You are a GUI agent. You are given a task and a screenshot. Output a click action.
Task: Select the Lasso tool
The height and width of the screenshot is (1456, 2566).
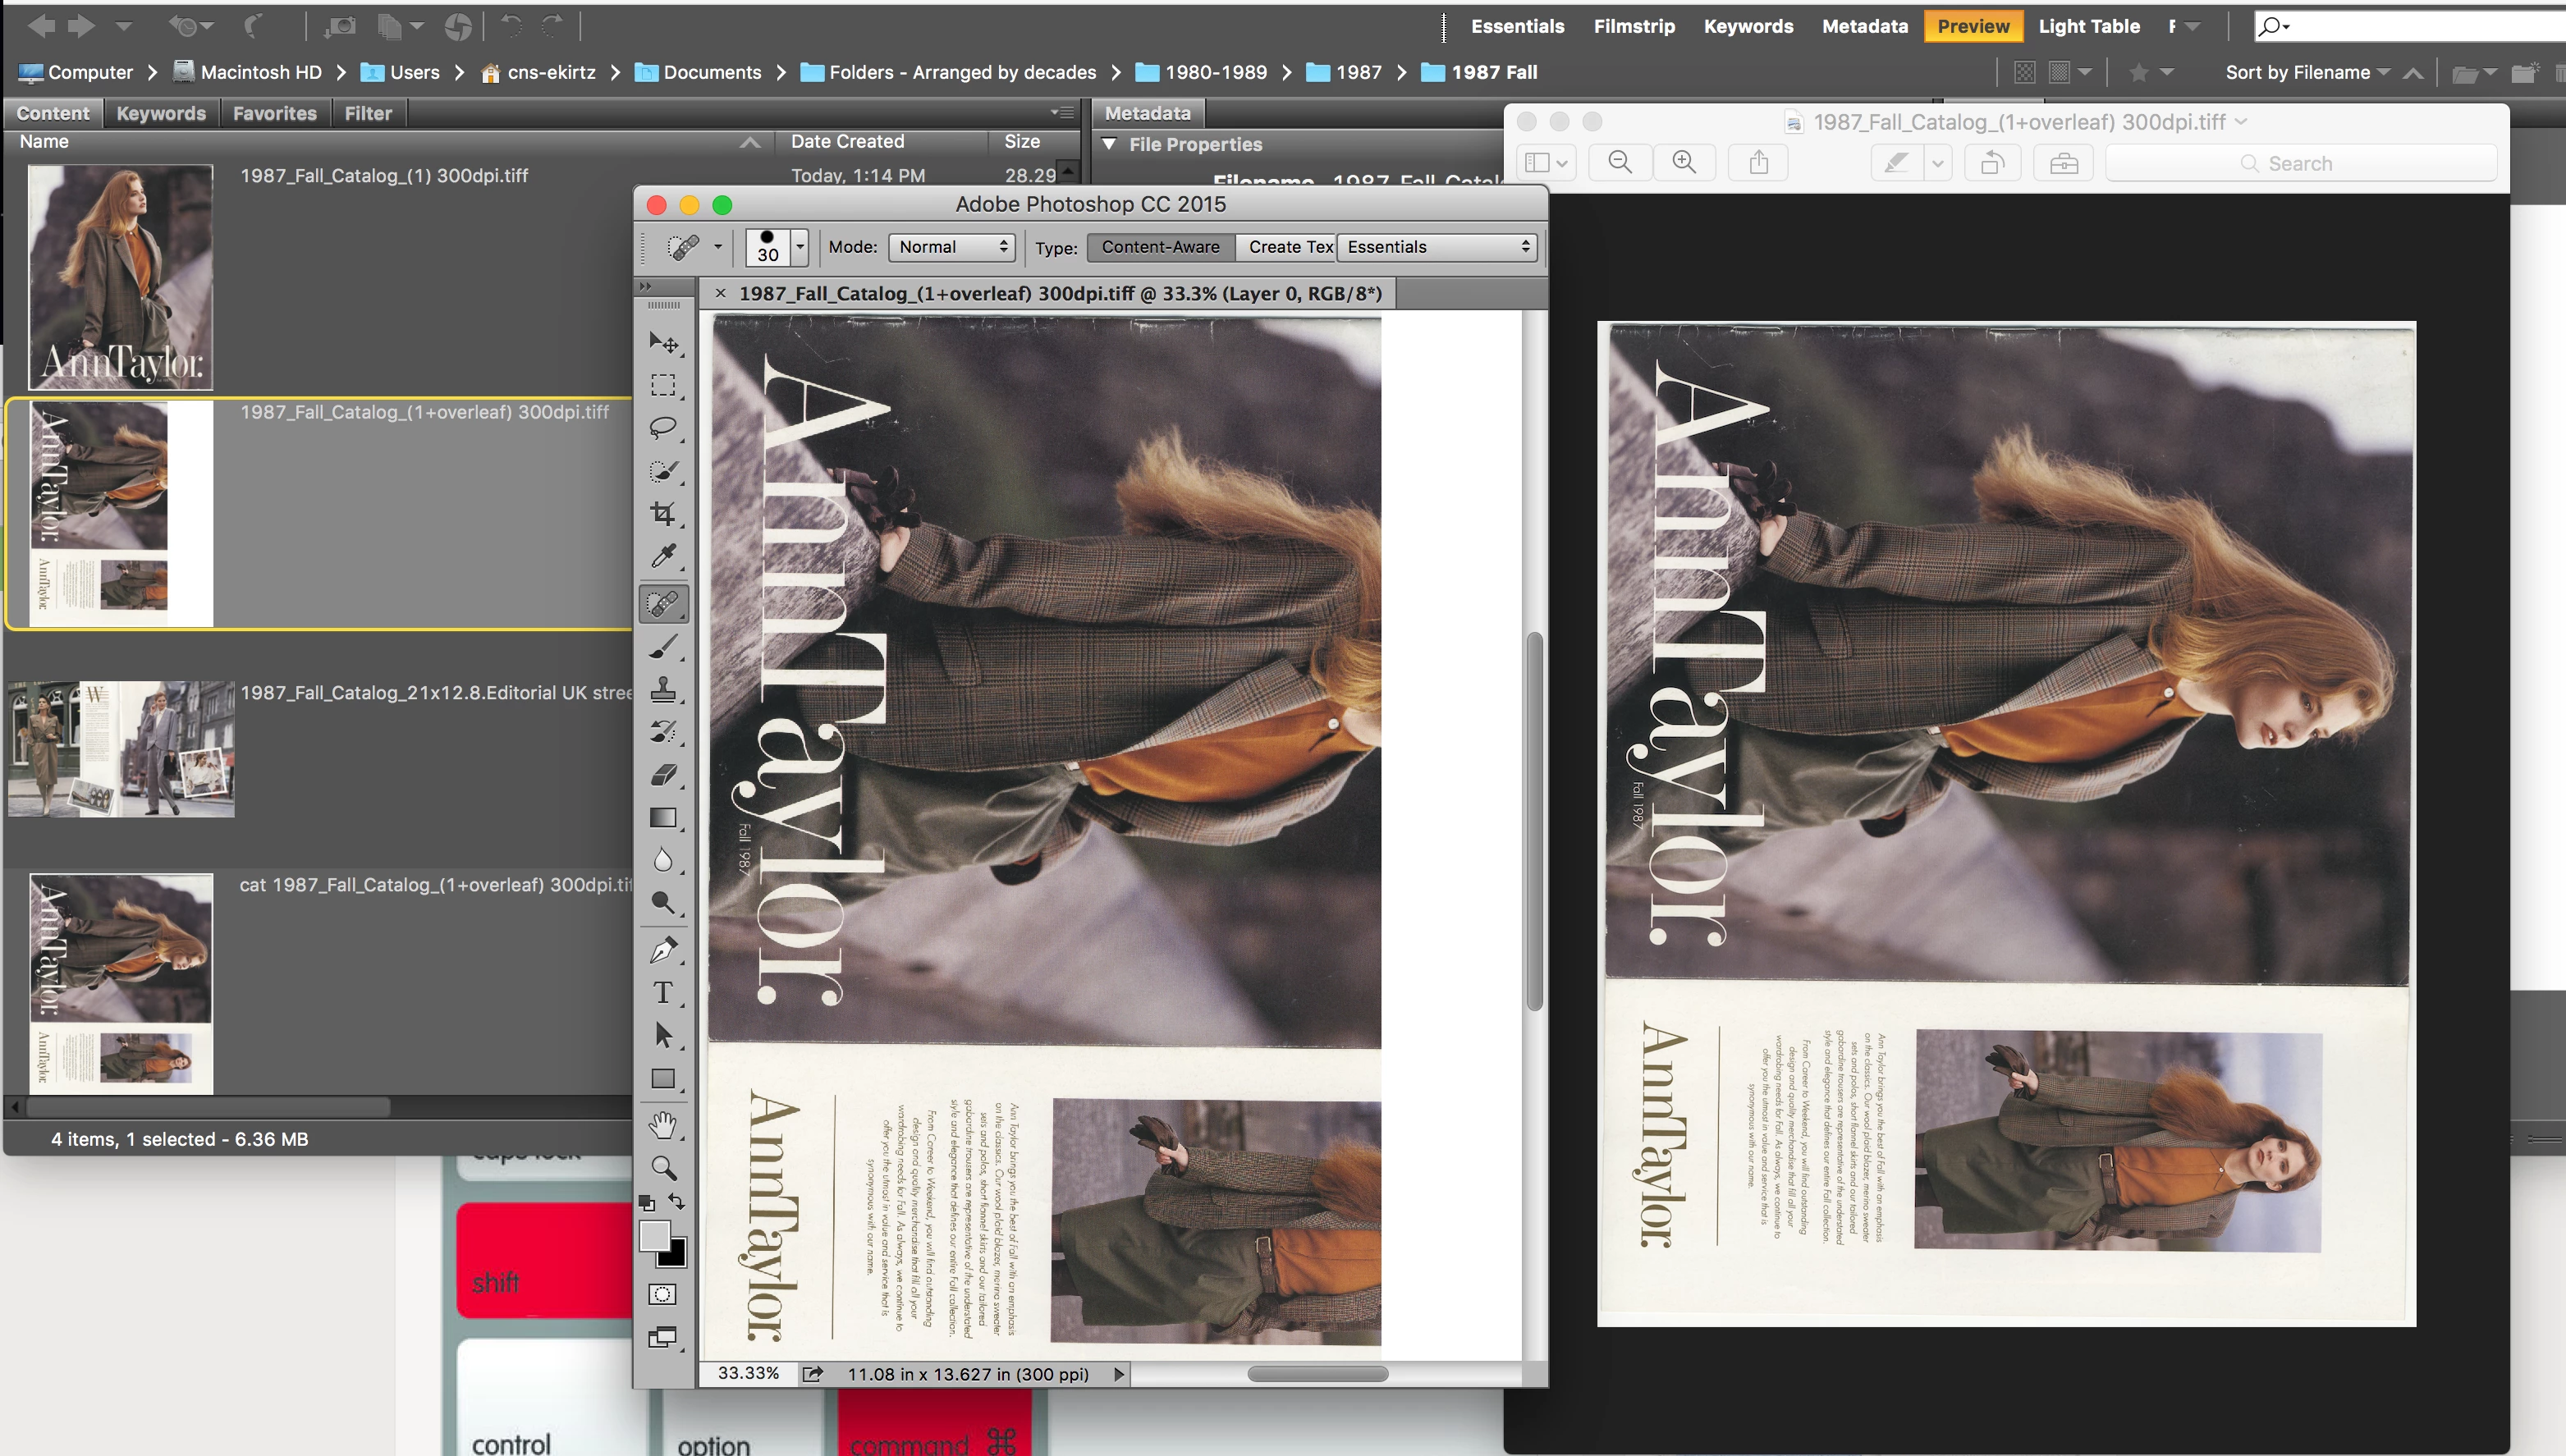pyautogui.click(x=663, y=428)
